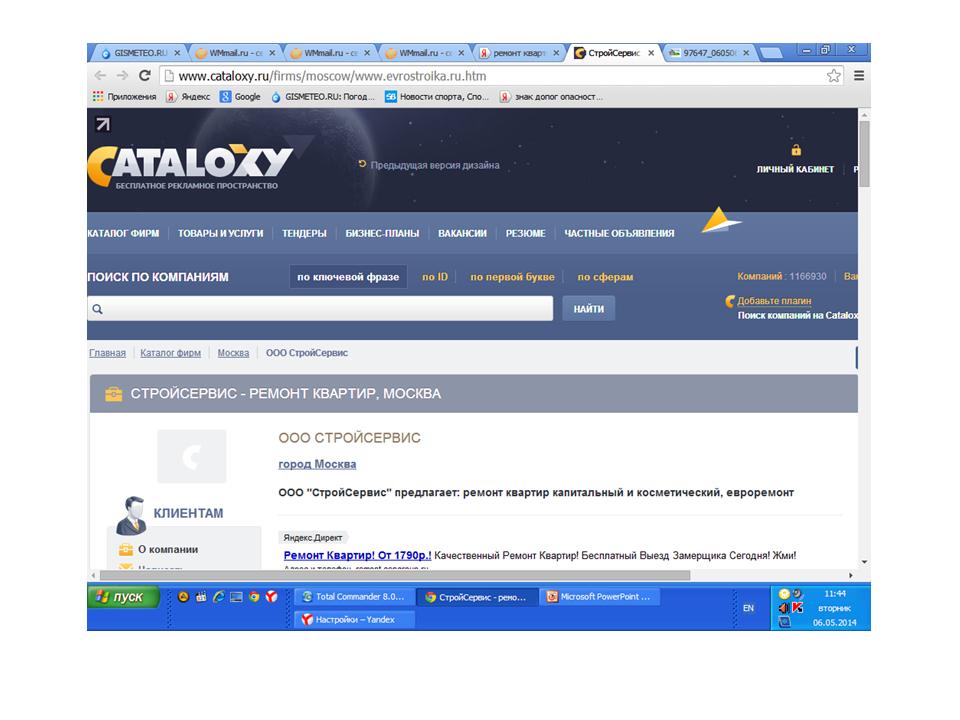This screenshot has width=960, height=720.
Task: Open the О компании sidebar item
Action: click(x=168, y=549)
